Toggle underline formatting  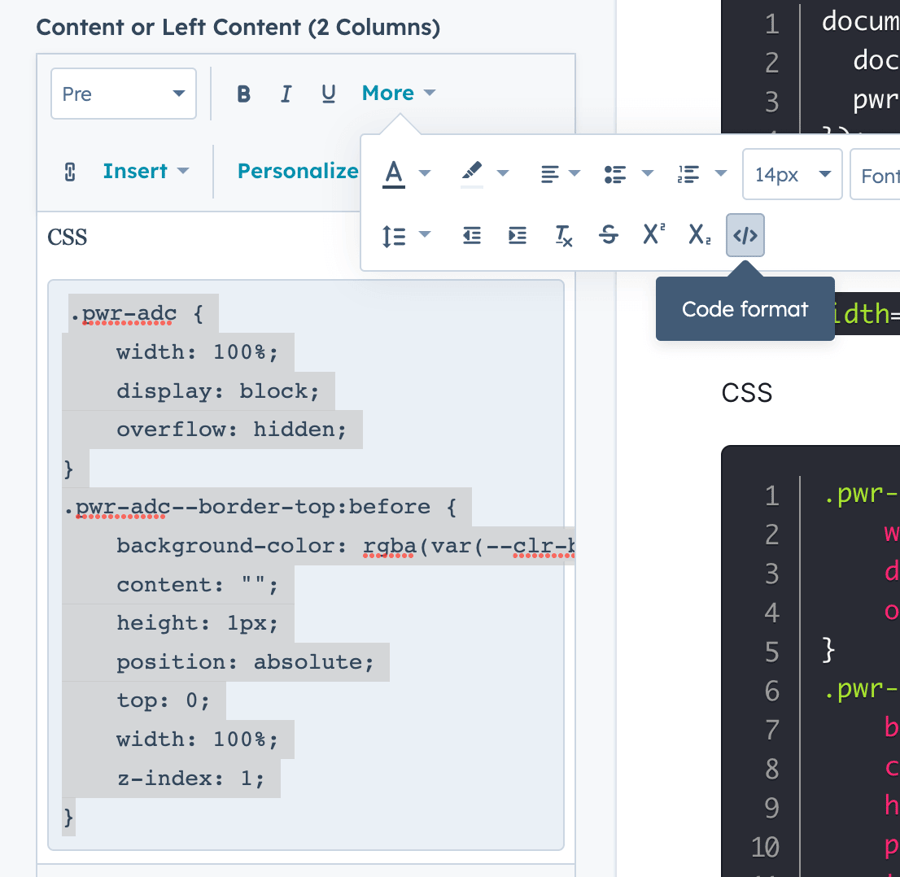(328, 93)
